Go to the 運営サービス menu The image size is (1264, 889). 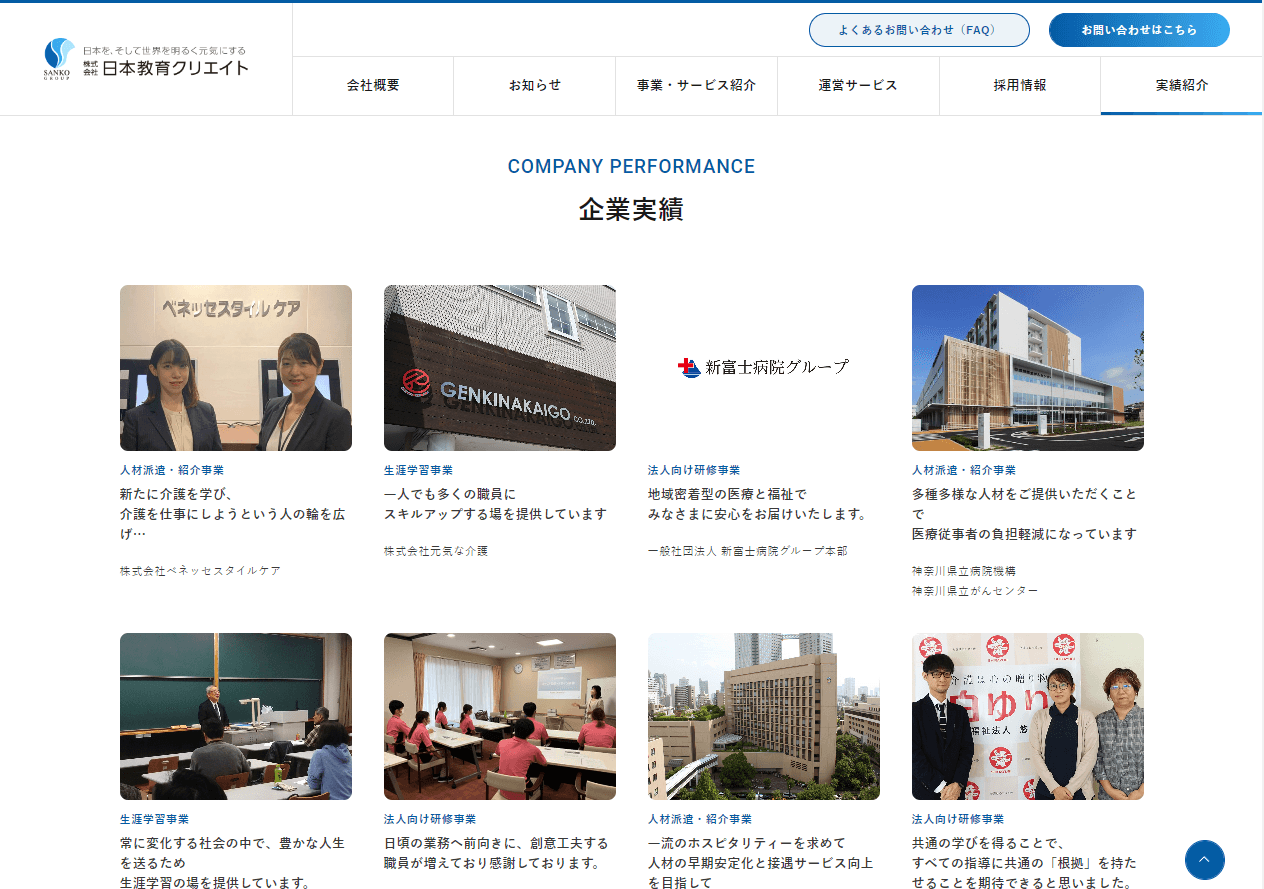pos(858,86)
